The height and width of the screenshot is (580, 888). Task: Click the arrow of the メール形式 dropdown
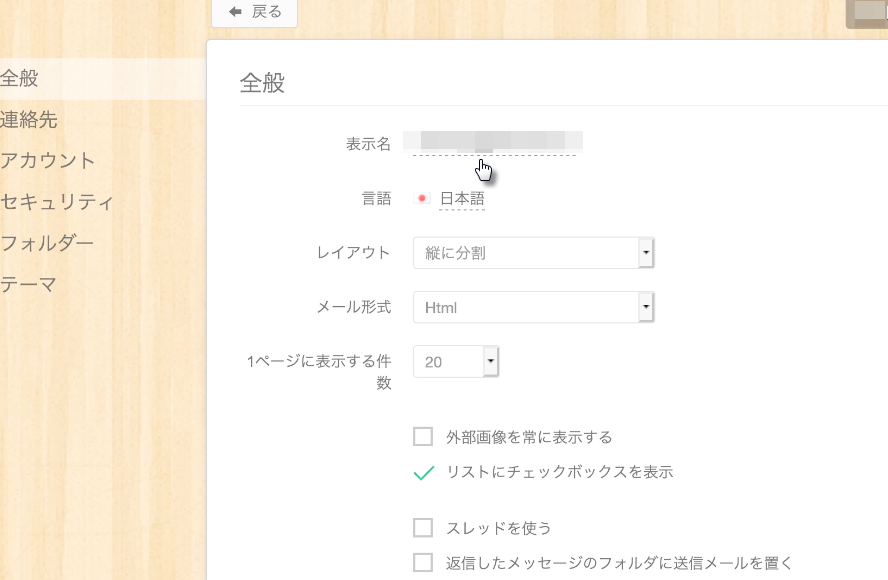(x=646, y=307)
